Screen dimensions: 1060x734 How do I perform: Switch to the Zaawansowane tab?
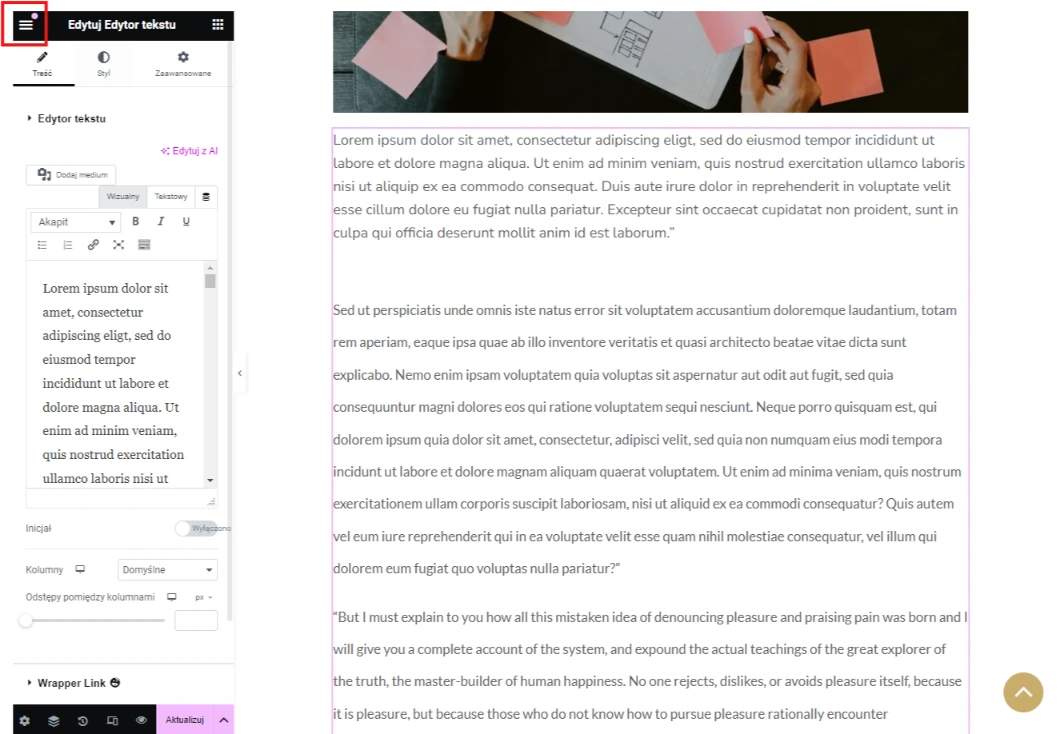[183, 64]
